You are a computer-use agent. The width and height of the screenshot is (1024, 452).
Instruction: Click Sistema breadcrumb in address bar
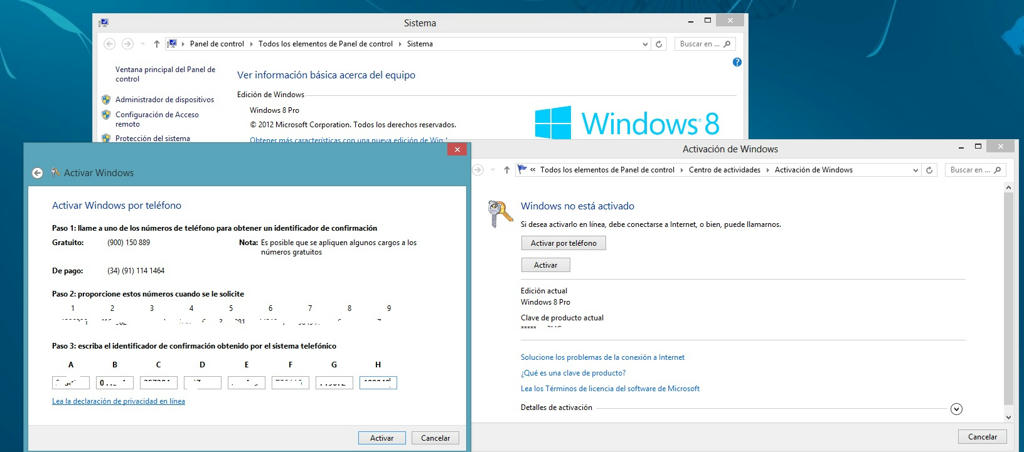(419, 44)
